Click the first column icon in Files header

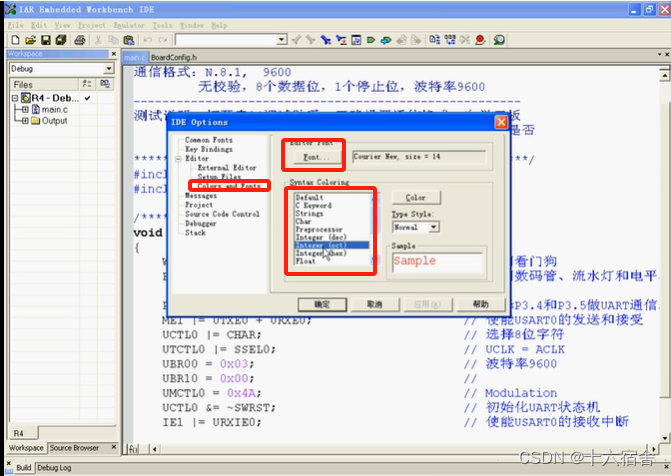[87, 84]
